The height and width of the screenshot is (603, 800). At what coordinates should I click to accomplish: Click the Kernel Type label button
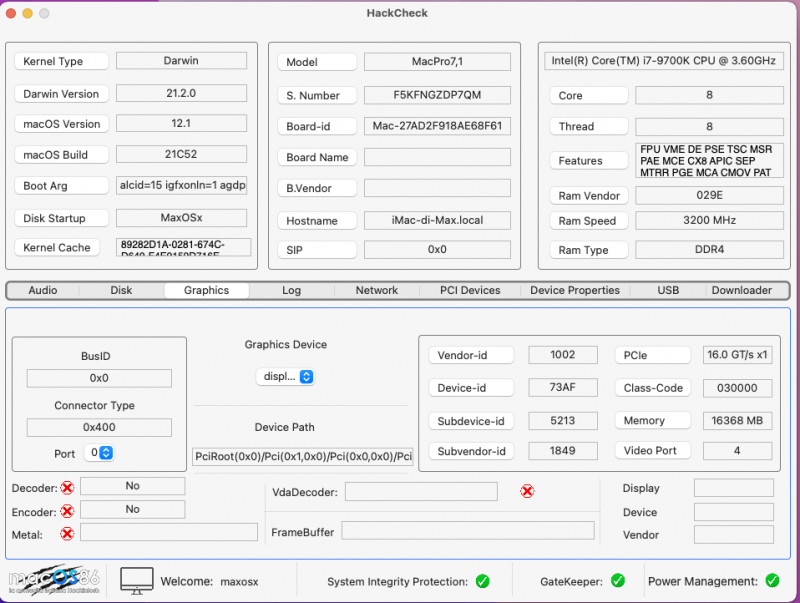coord(60,62)
